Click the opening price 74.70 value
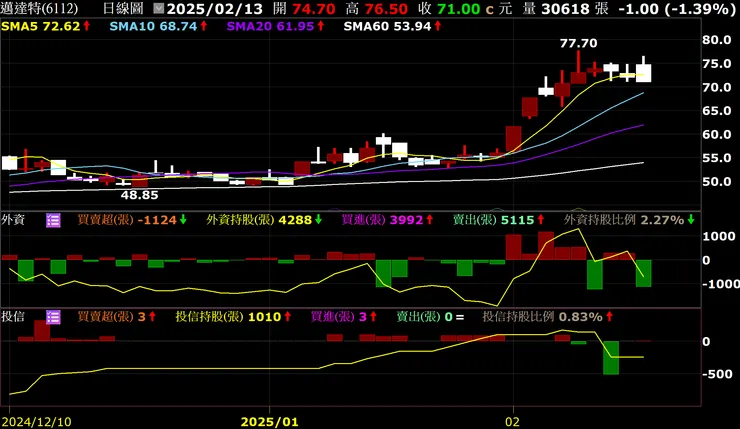740x429 pixels. 313,8
